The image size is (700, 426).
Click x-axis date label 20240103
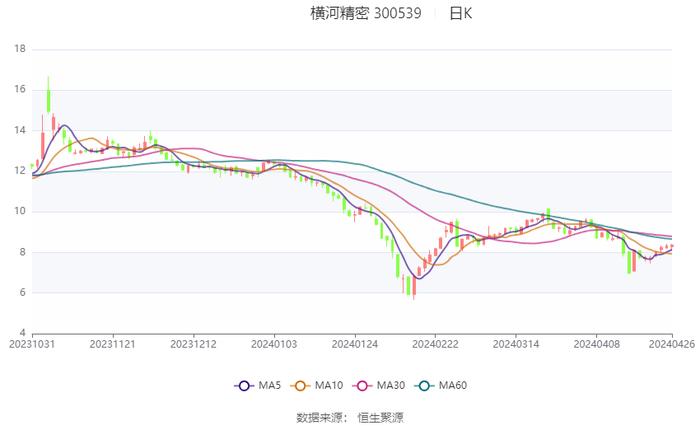click(x=274, y=344)
